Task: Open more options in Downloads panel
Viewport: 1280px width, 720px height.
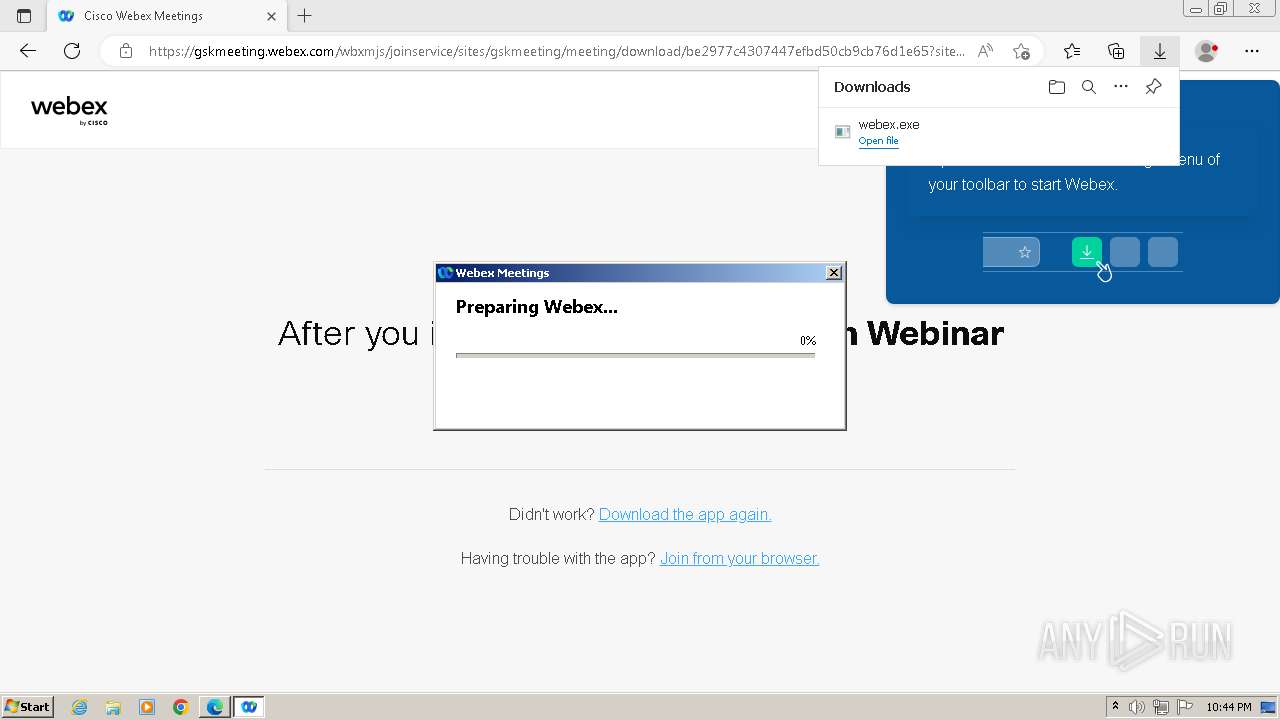Action: [1121, 87]
